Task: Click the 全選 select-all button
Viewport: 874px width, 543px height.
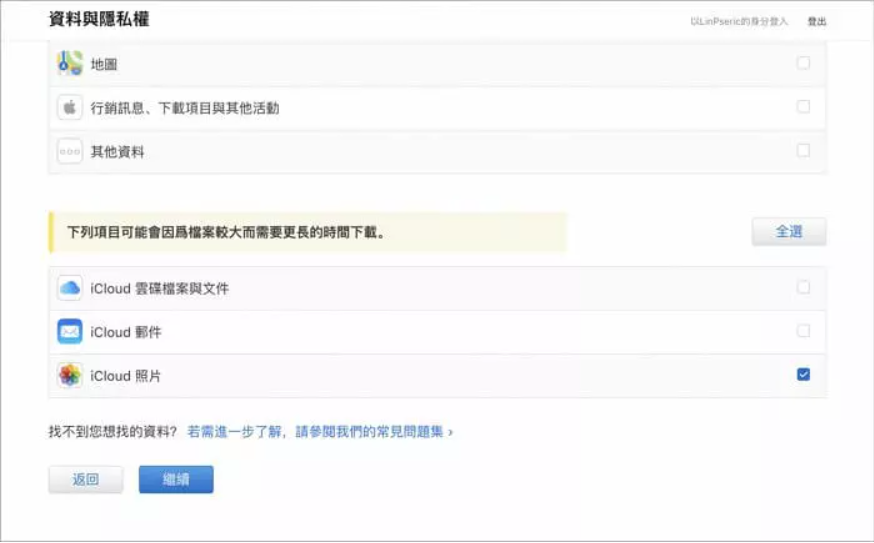Action: [x=789, y=231]
